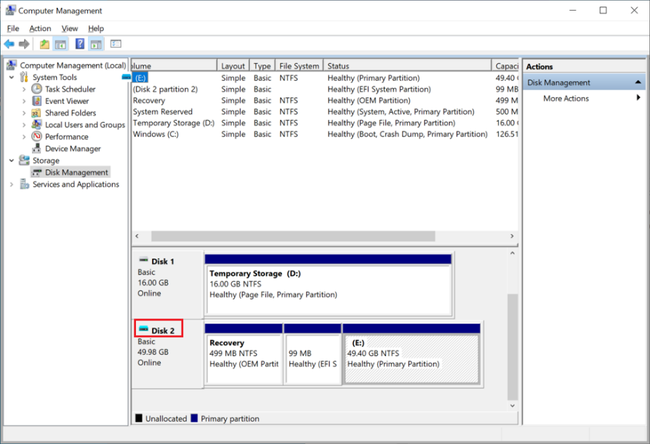Sort by the Capacity column header

point(505,66)
